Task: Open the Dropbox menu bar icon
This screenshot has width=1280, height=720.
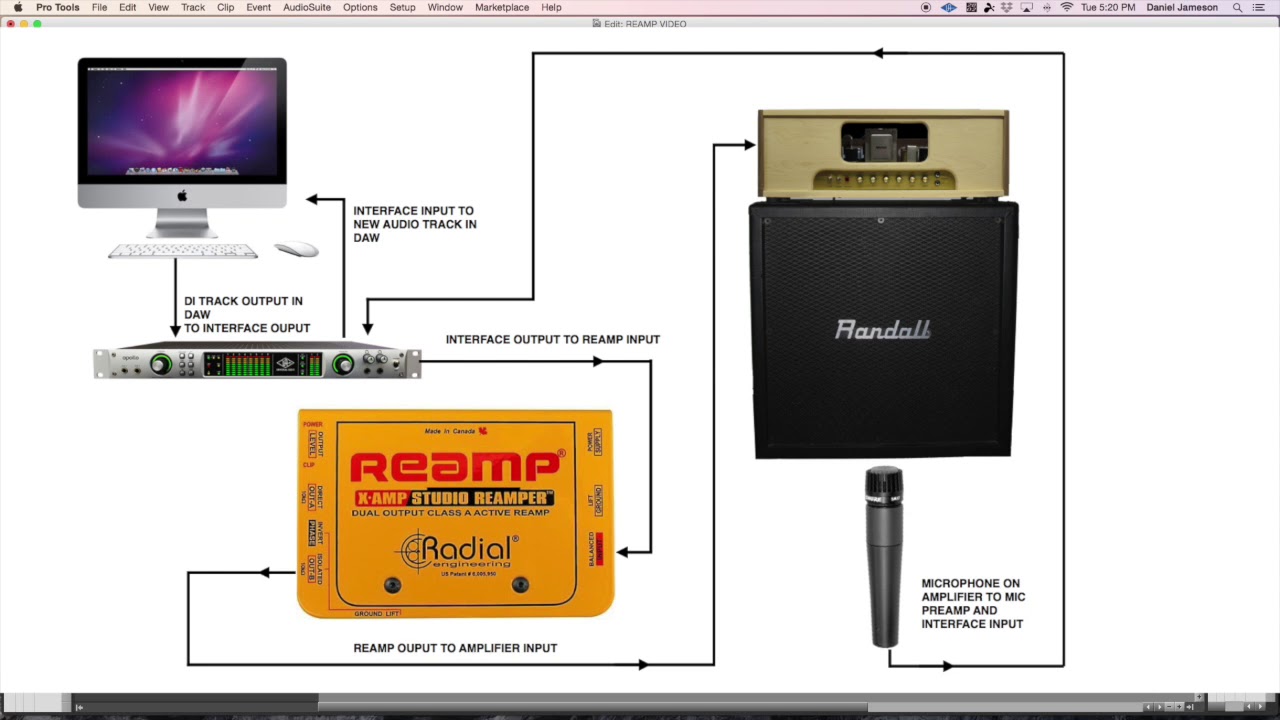Action: tap(1007, 7)
